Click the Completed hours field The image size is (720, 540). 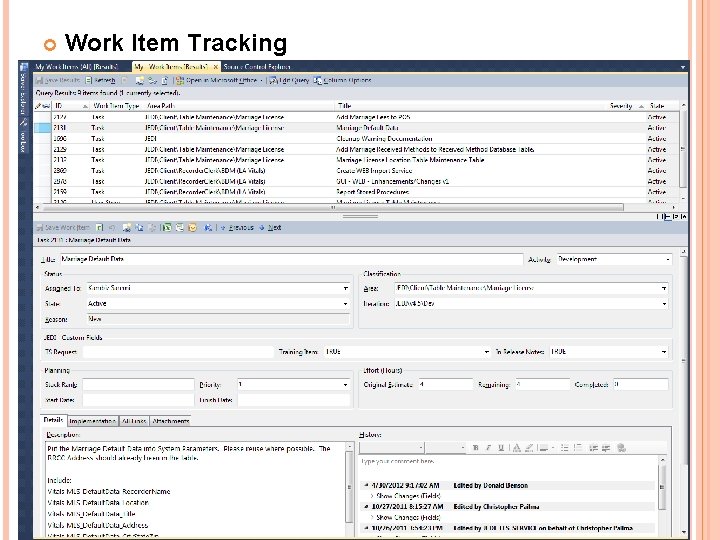640,385
